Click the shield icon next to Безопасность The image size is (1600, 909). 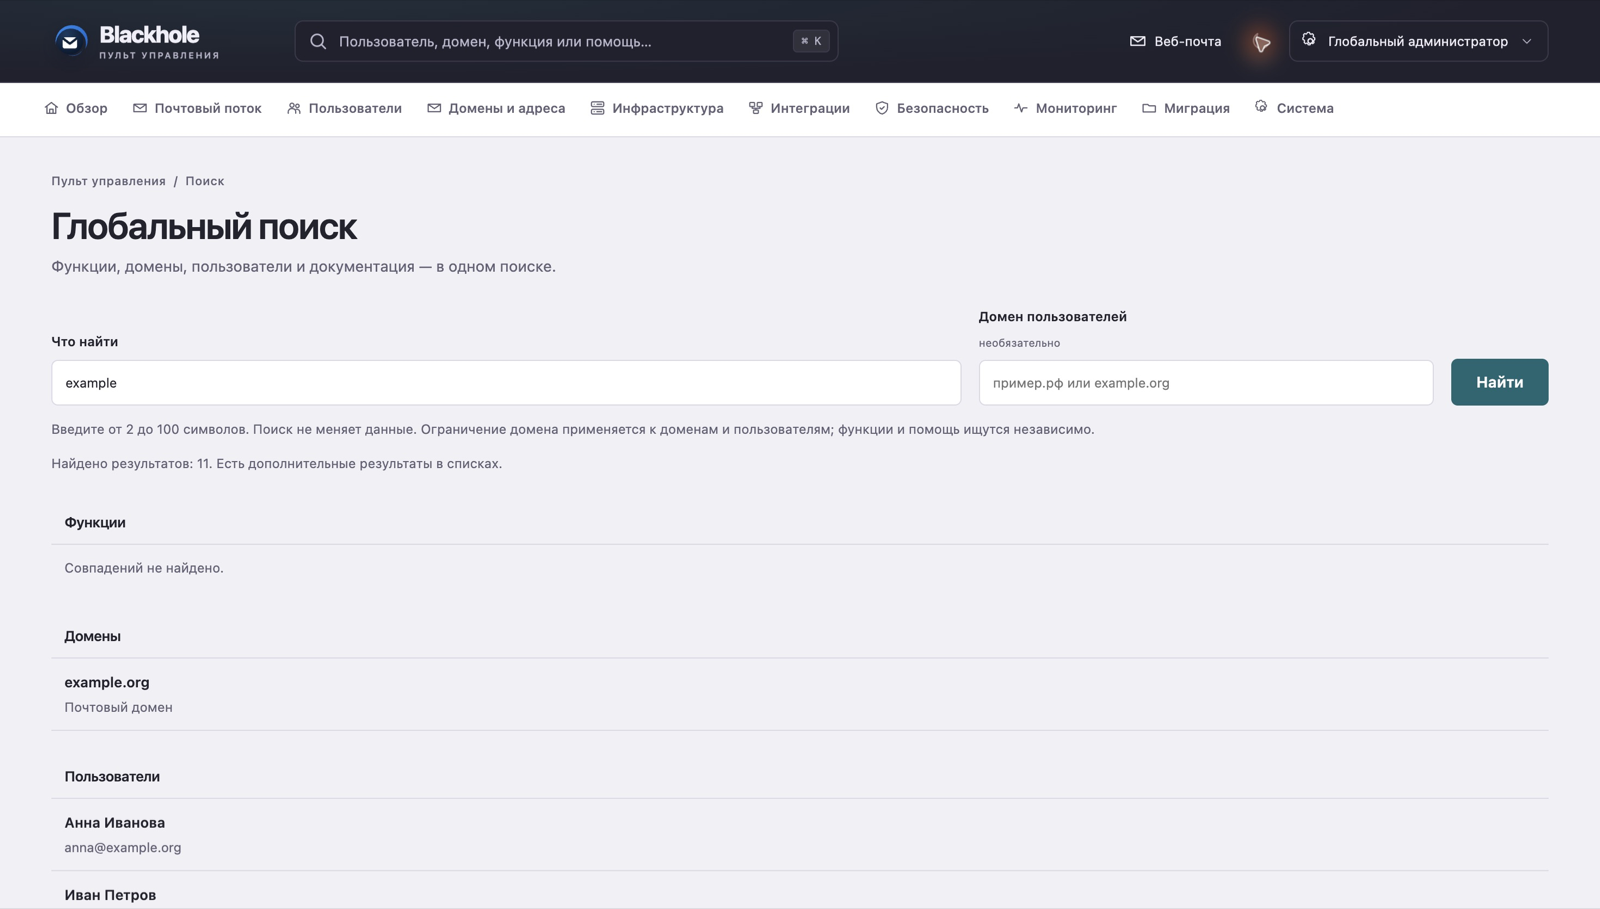click(x=882, y=108)
